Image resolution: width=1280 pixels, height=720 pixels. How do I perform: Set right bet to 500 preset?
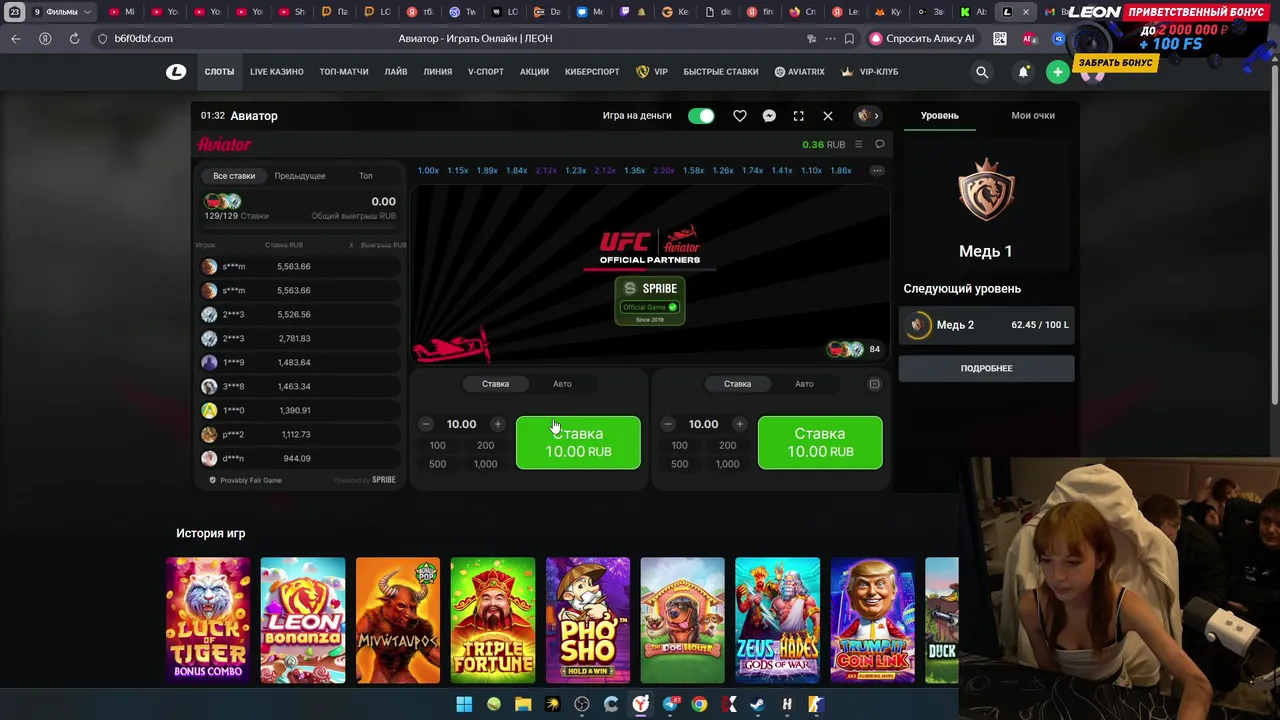(x=680, y=464)
